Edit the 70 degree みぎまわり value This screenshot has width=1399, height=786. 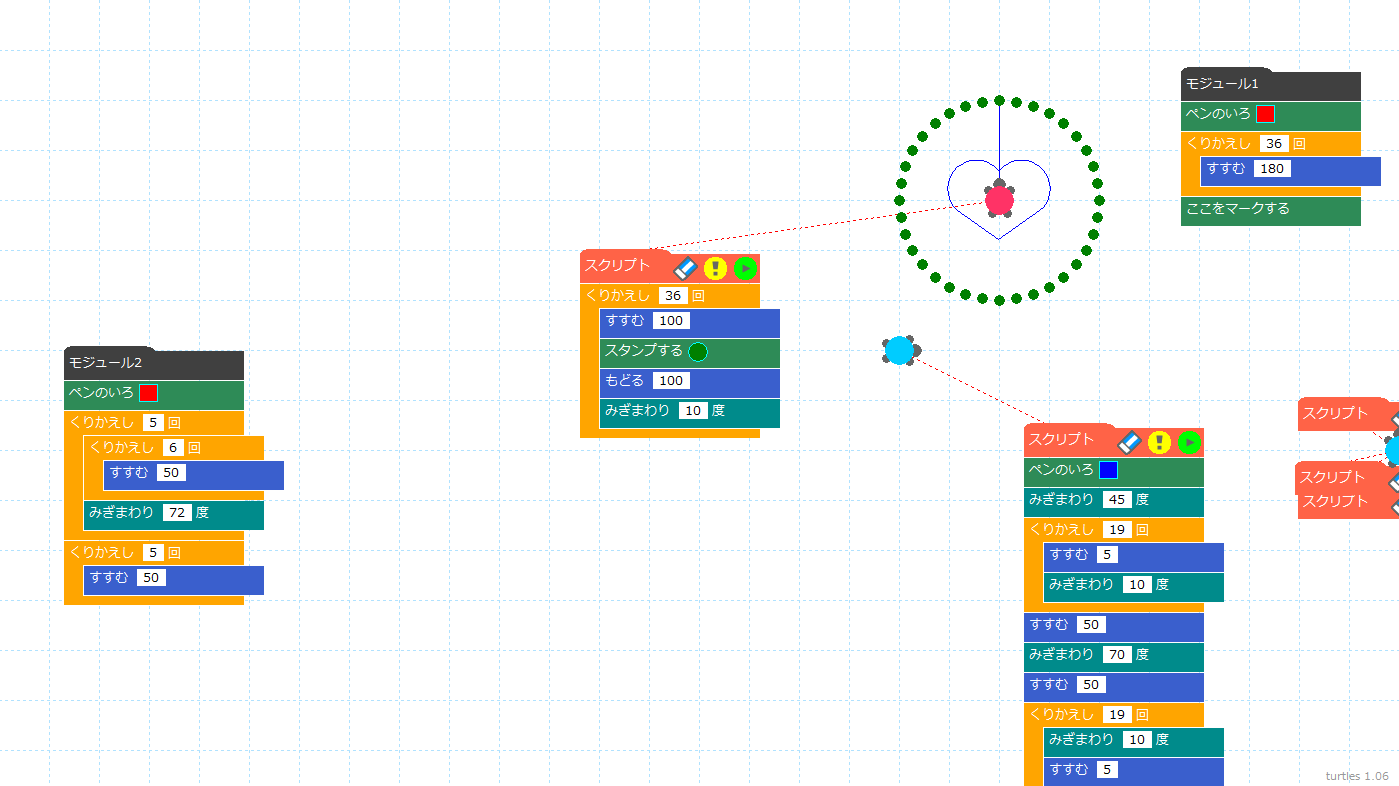(1117, 655)
